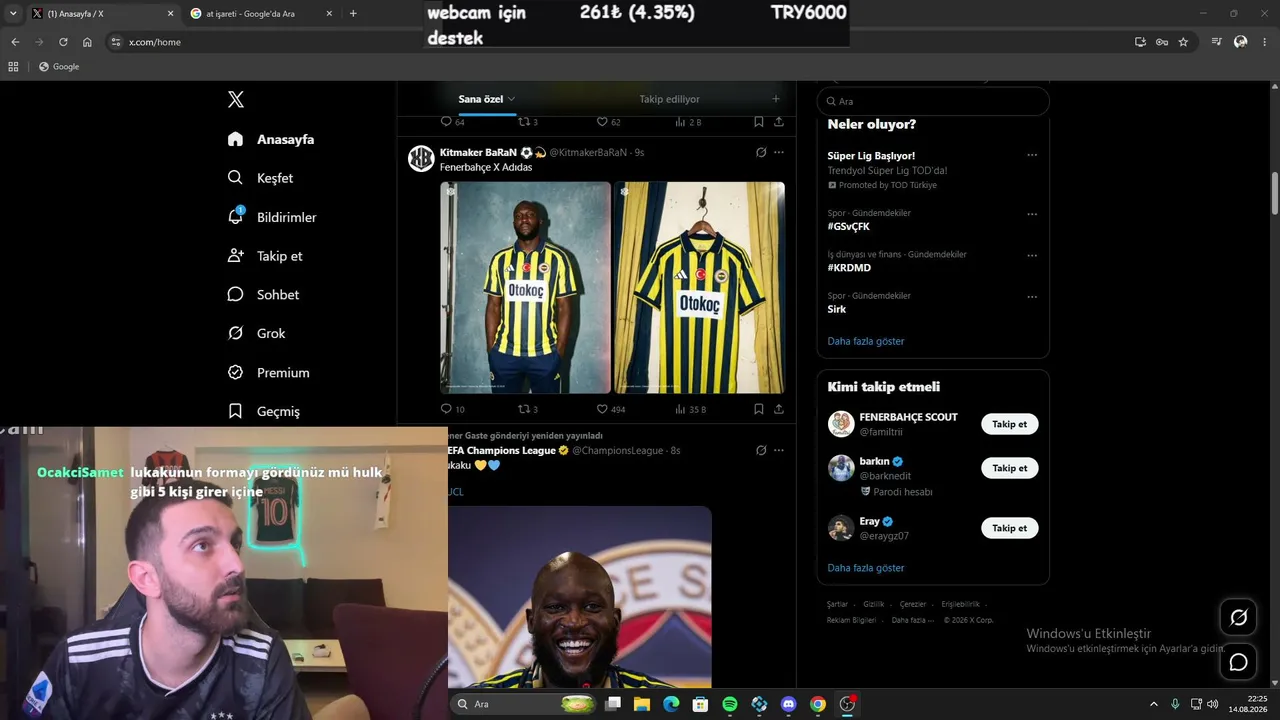Viewport: 1280px width, 720px height.
Task: Add a new timeline tab with plus
Action: click(775, 99)
